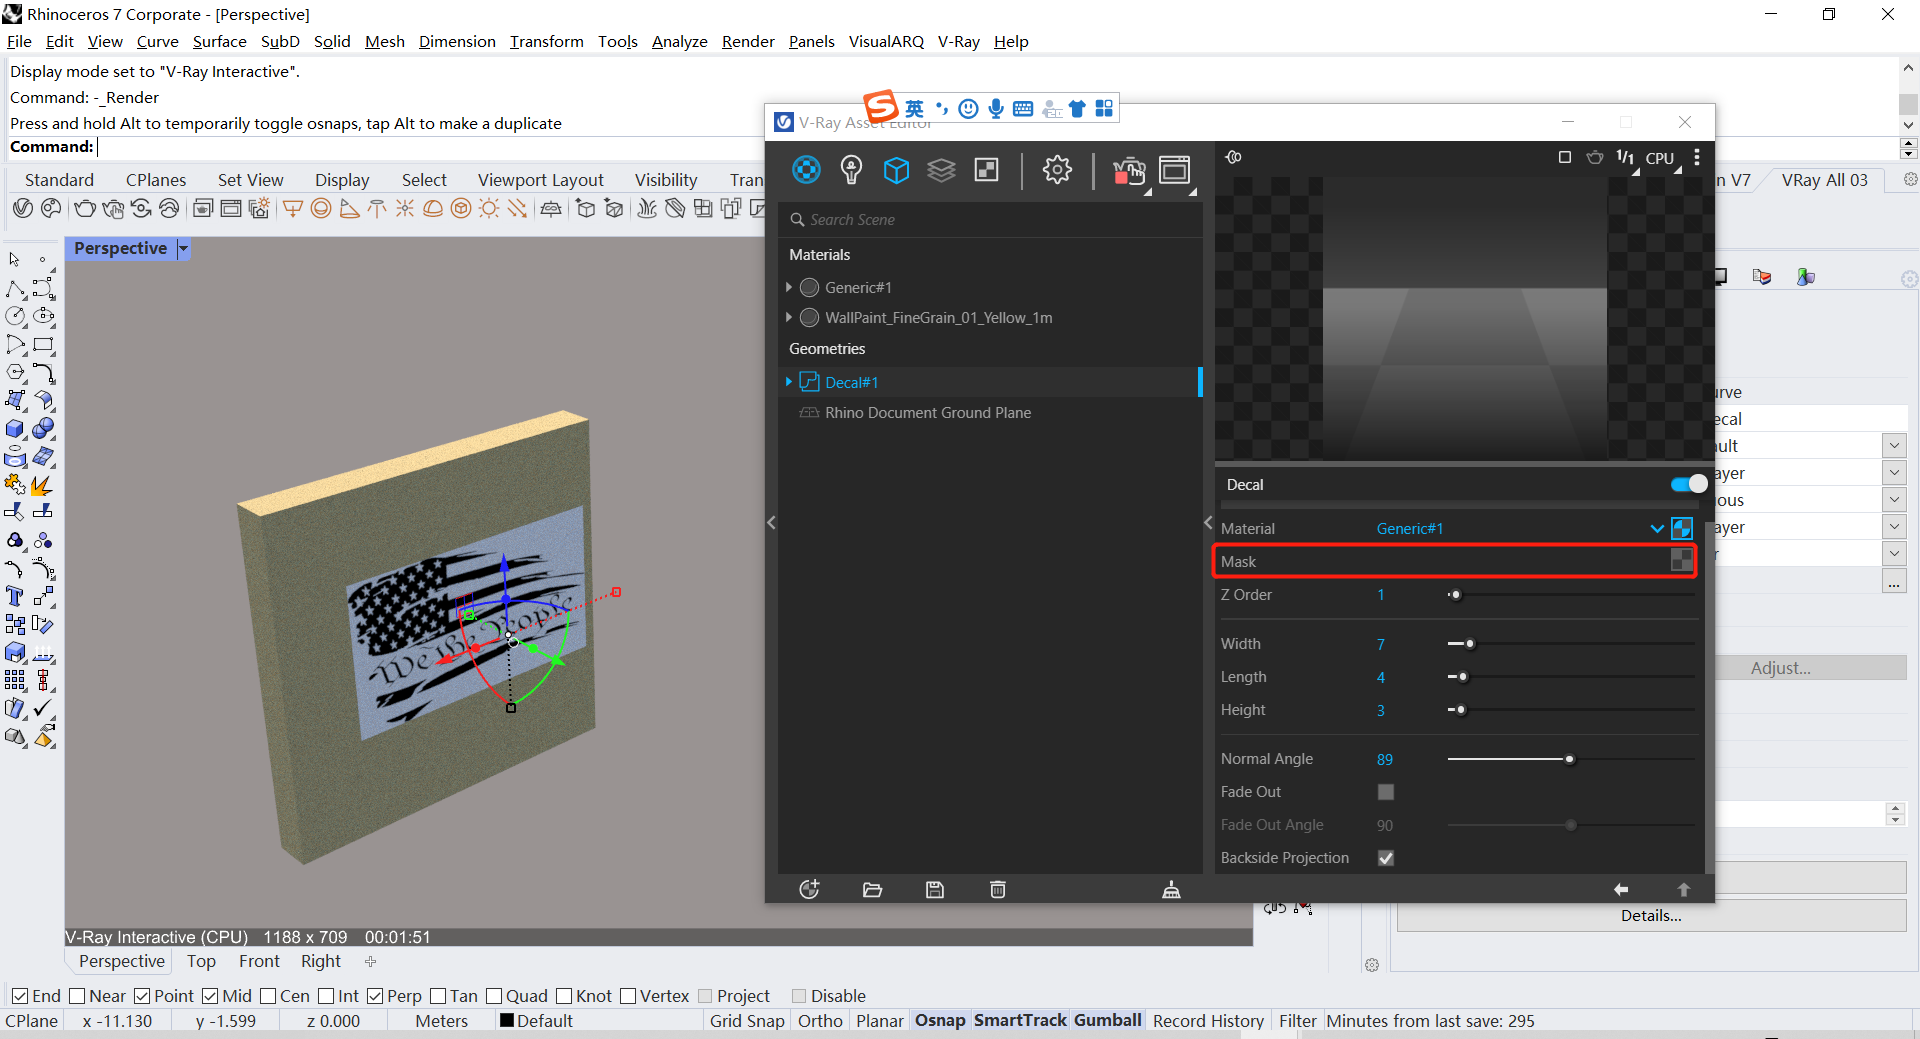Open the preview options three-dot menu
The height and width of the screenshot is (1039, 1920).
(1697, 157)
